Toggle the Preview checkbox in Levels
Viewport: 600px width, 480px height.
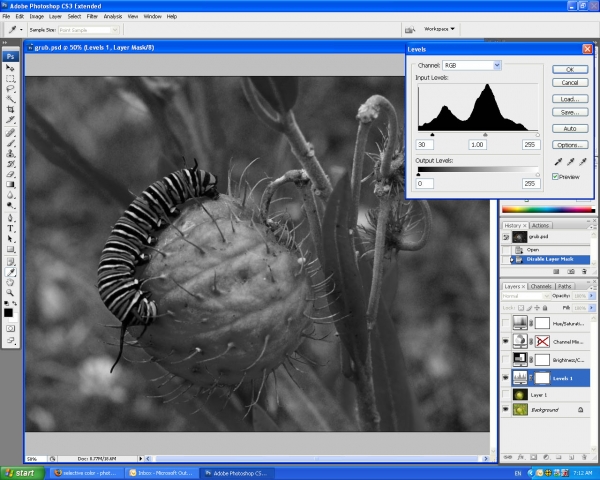[555, 176]
